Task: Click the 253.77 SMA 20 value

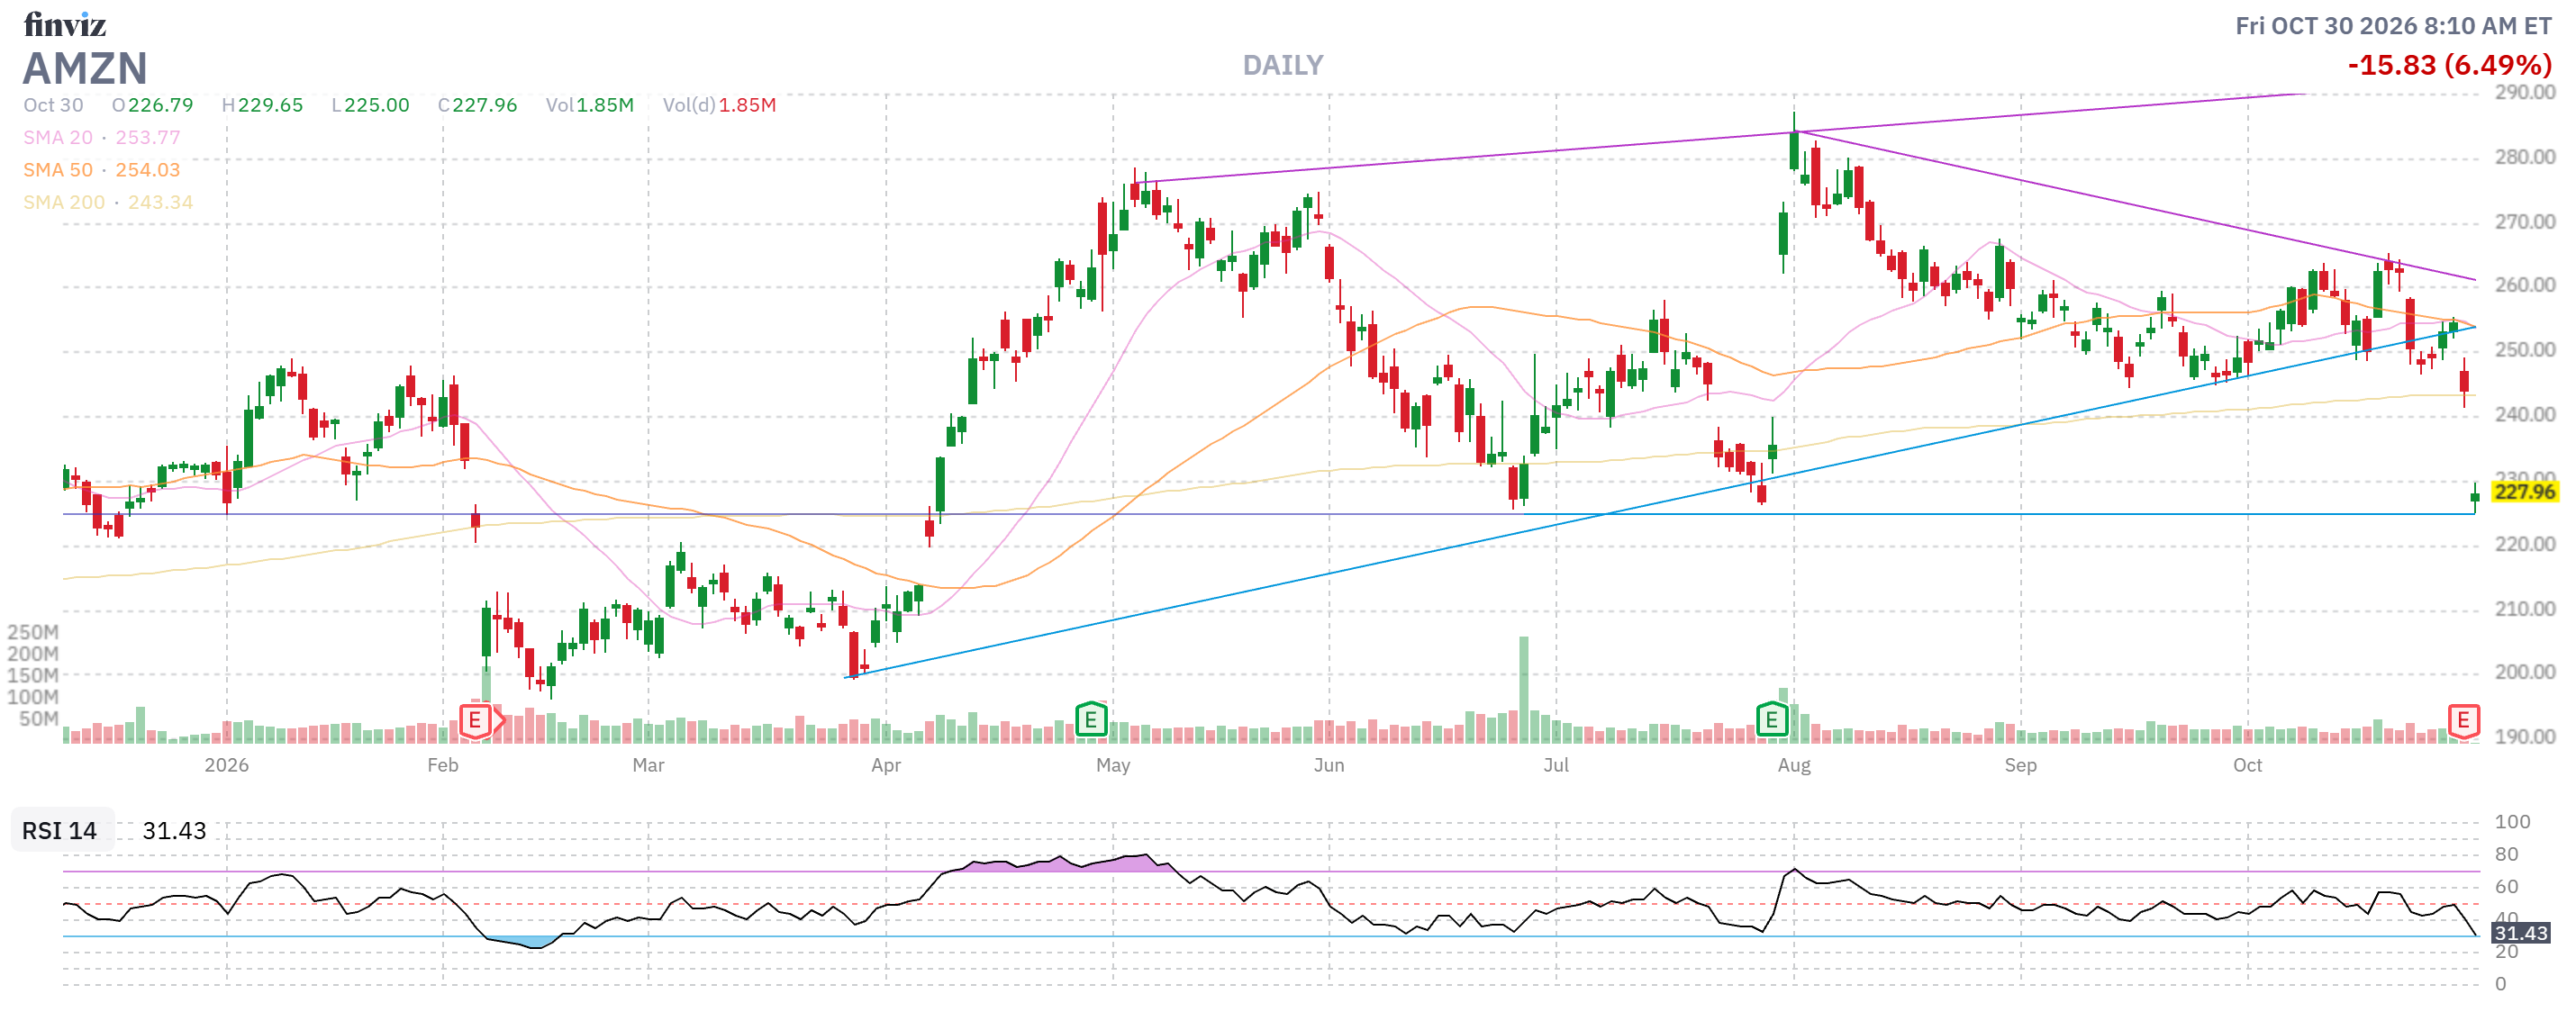Action: (x=148, y=137)
